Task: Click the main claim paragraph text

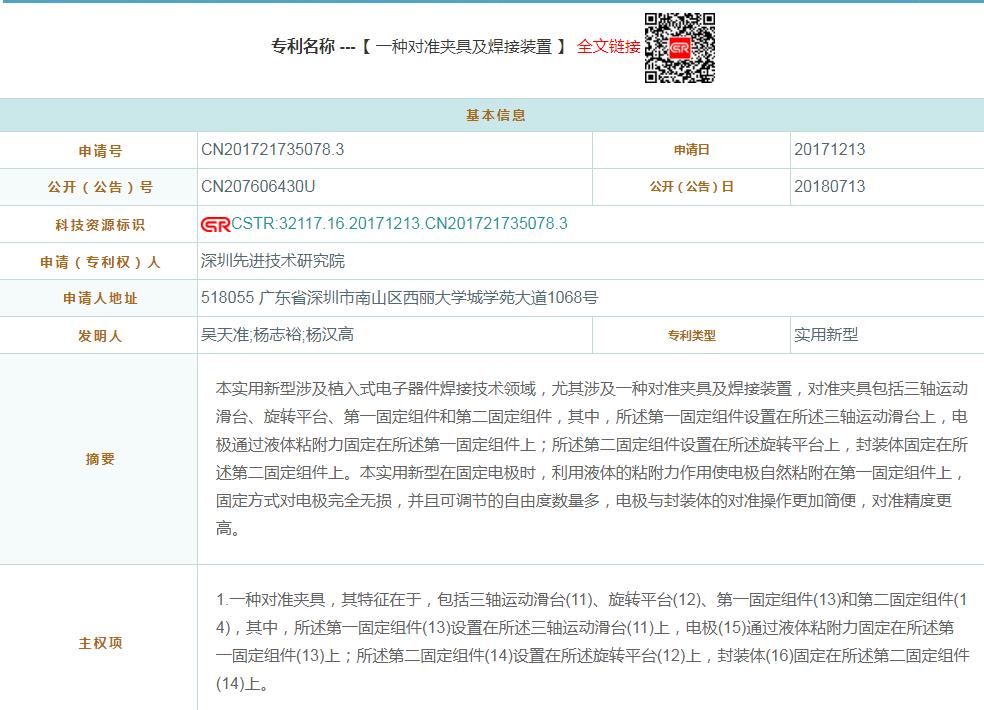Action: [x=590, y=642]
